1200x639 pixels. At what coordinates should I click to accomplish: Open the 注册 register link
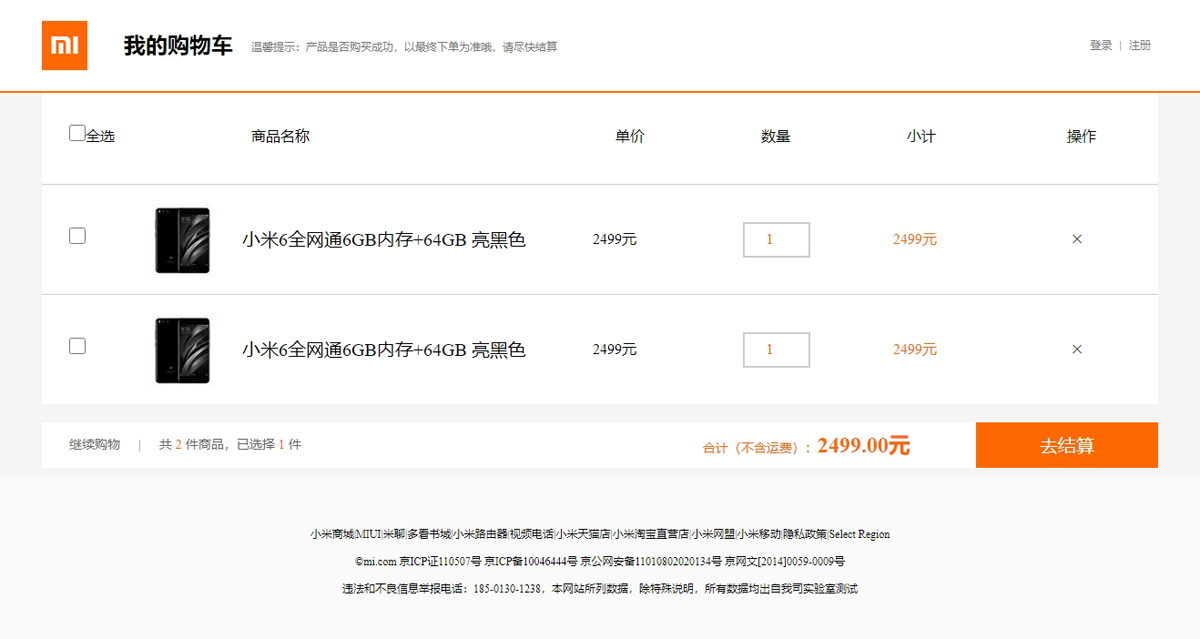[x=1140, y=45]
